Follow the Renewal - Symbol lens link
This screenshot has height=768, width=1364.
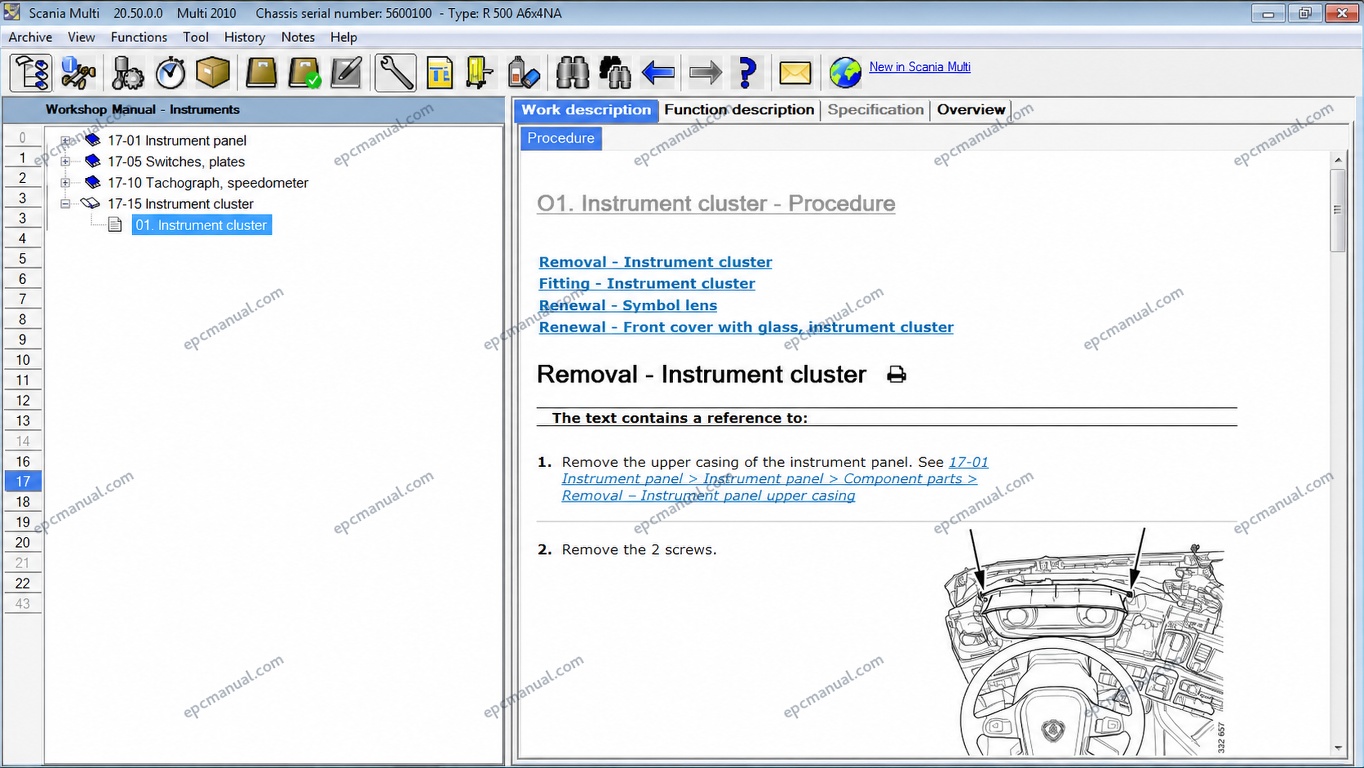coord(628,306)
